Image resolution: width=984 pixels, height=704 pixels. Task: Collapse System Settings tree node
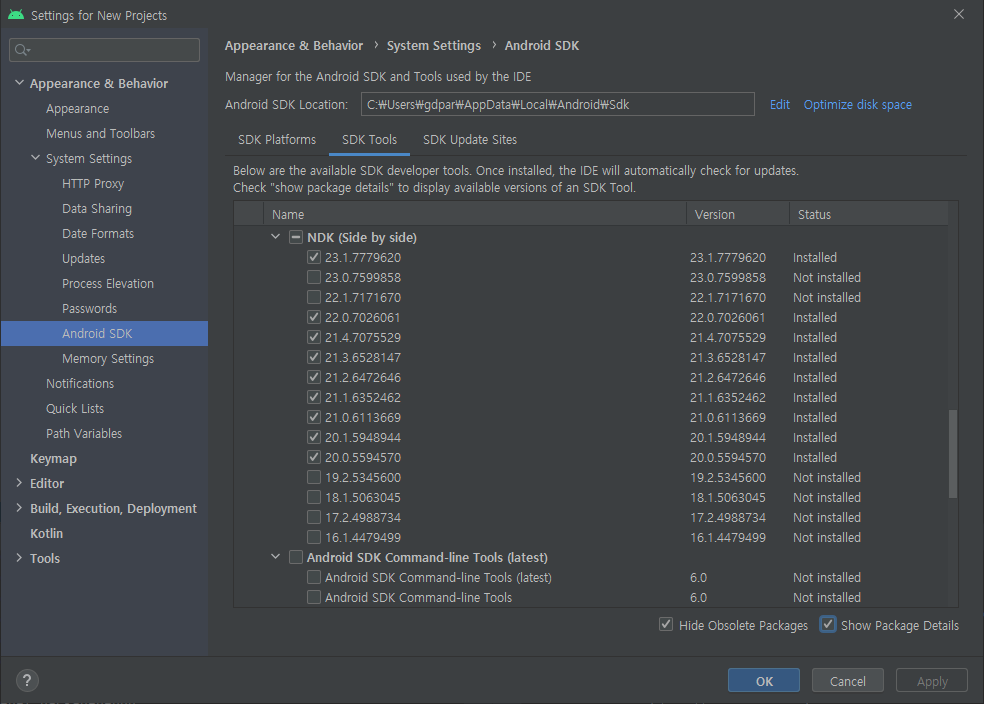[x=36, y=158]
